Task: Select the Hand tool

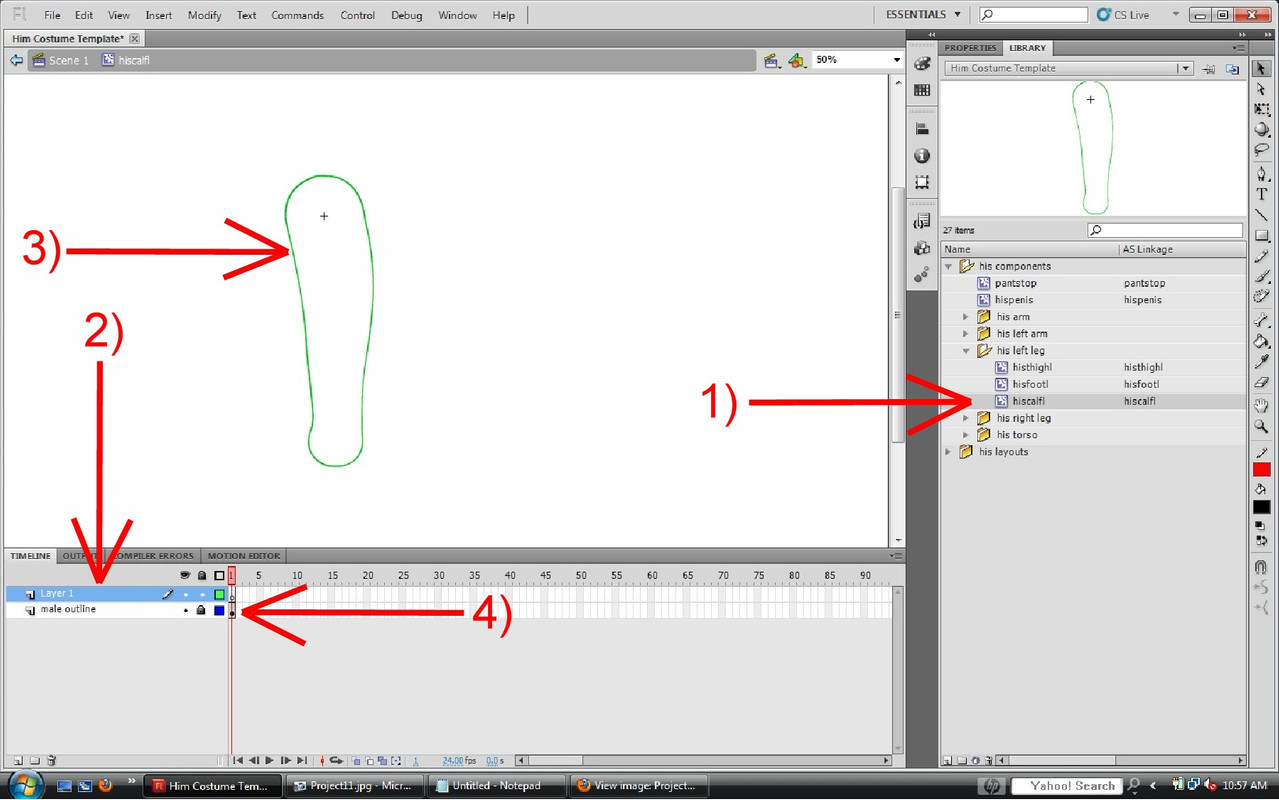Action: 1261,405
